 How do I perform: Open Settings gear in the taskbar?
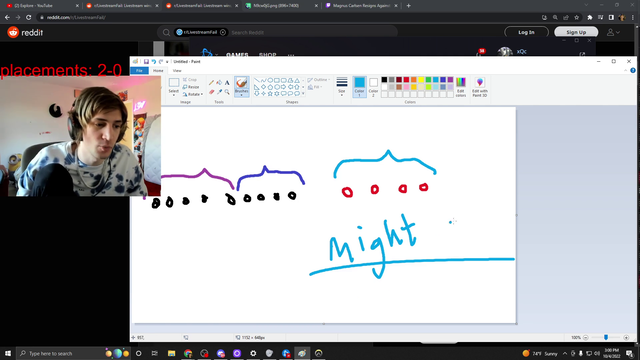click(x=253, y=353)
